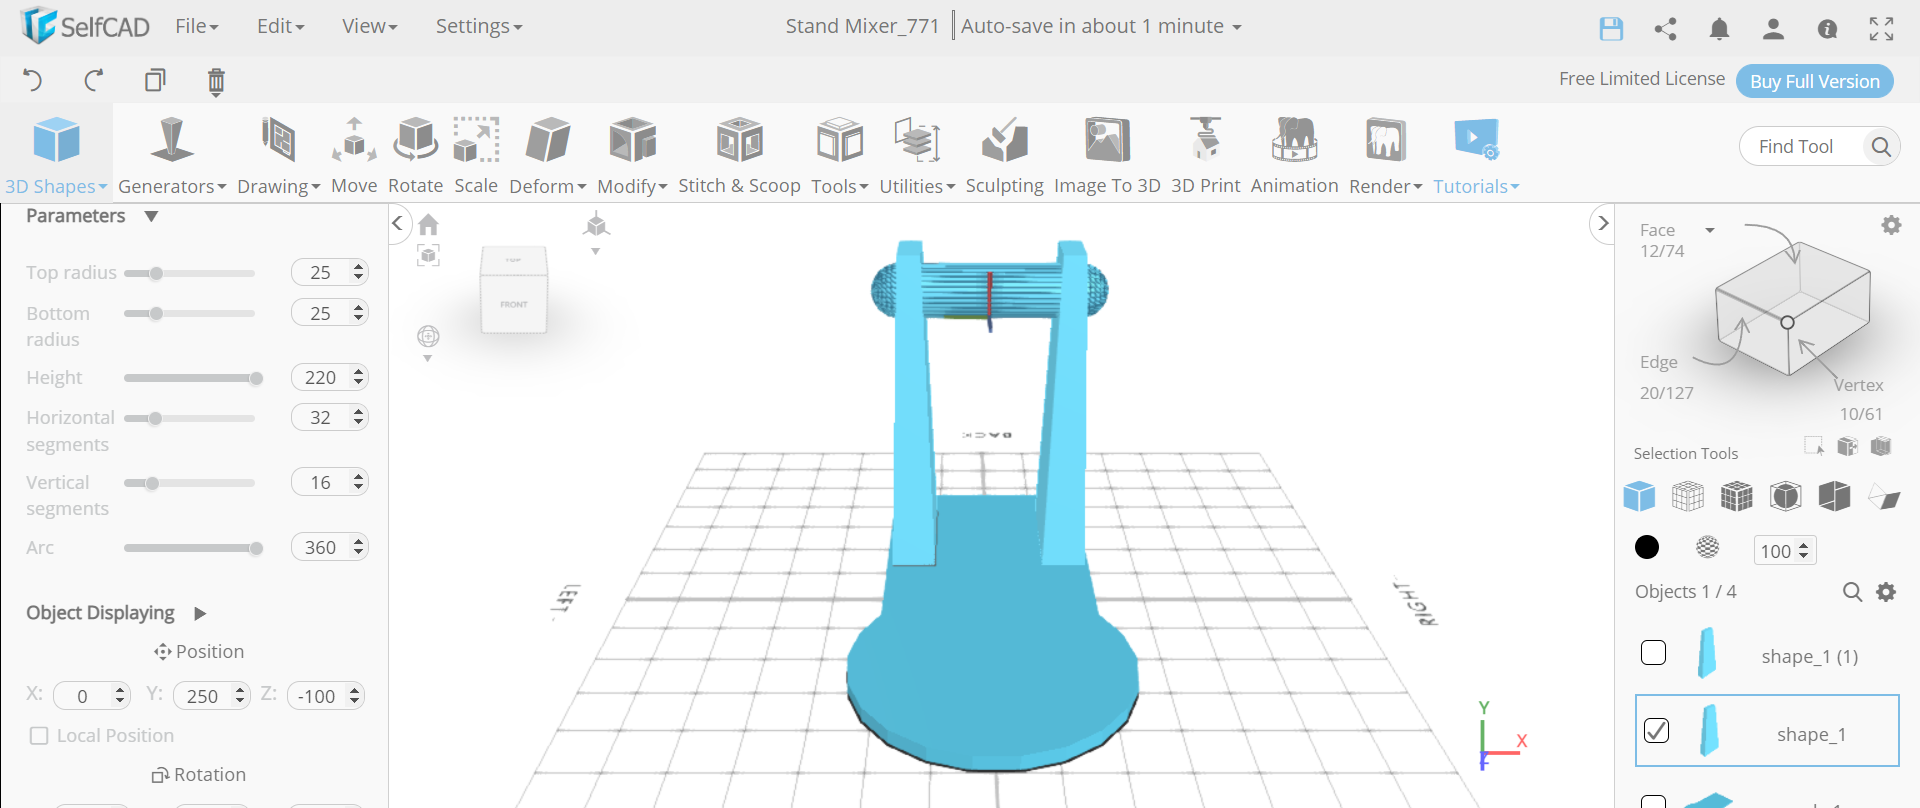Open the Auto-save dropdown
The image size is (1920, 808).
[x=1101, y=27]
